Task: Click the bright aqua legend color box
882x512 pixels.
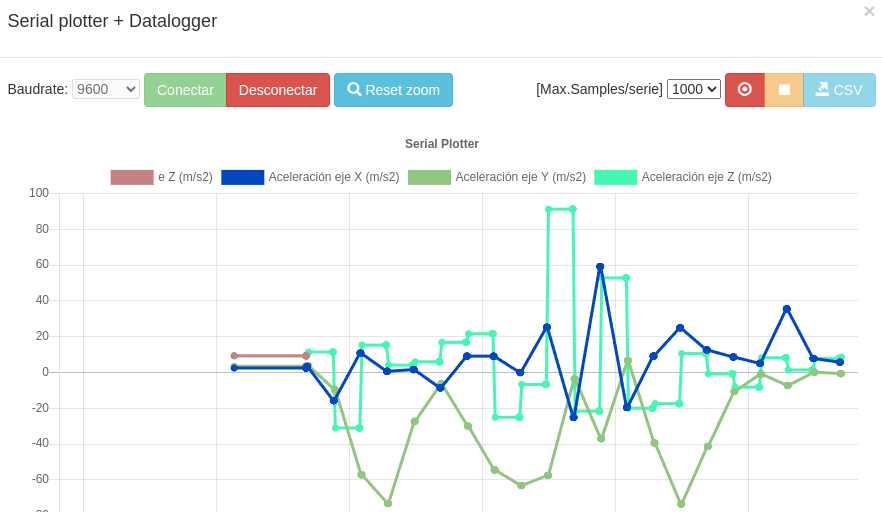Action: pos(615,177)
